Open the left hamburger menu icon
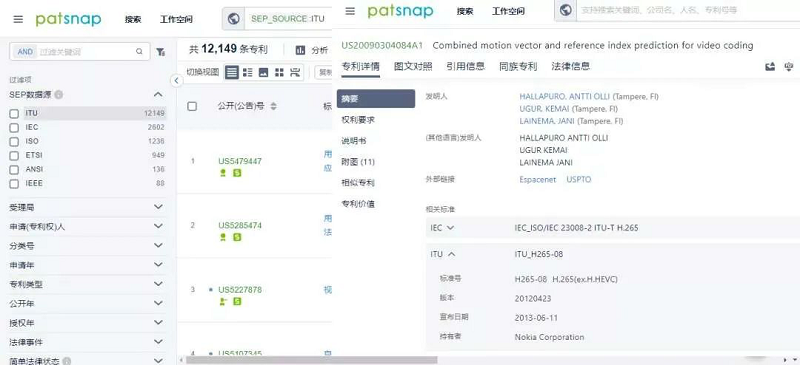Image resolution: width=800 pixels, height=365 pixels. (18, 19)
